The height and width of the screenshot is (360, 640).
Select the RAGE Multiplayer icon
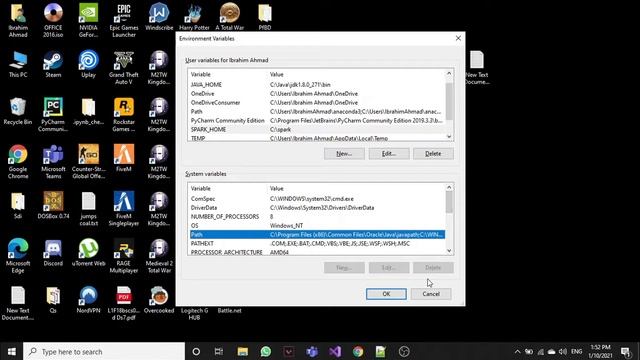click(x=124, y=256)
